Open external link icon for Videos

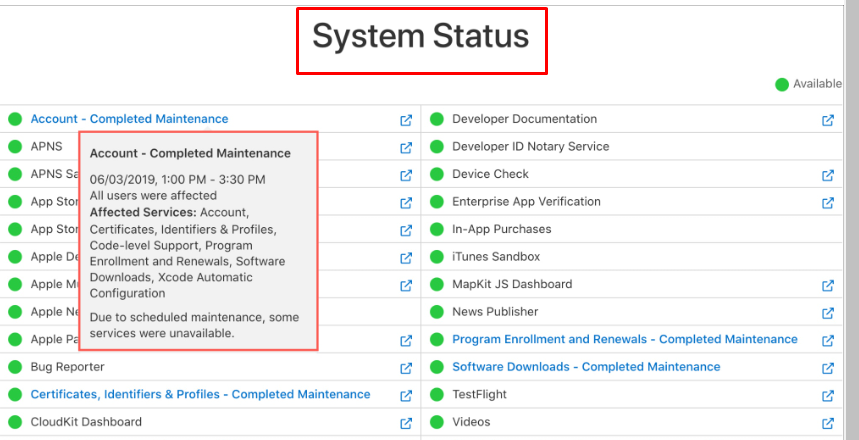pos(828,423)
